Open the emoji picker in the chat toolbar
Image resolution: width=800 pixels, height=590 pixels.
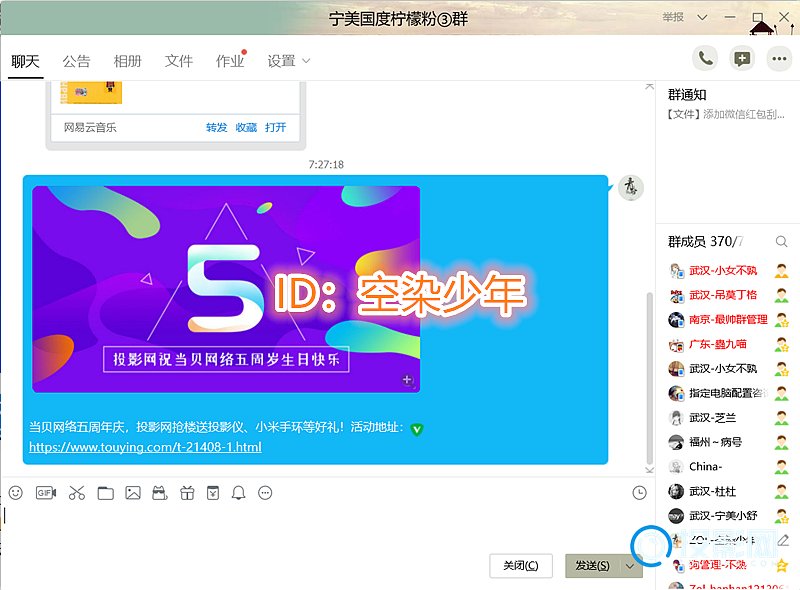coord(16,493)
